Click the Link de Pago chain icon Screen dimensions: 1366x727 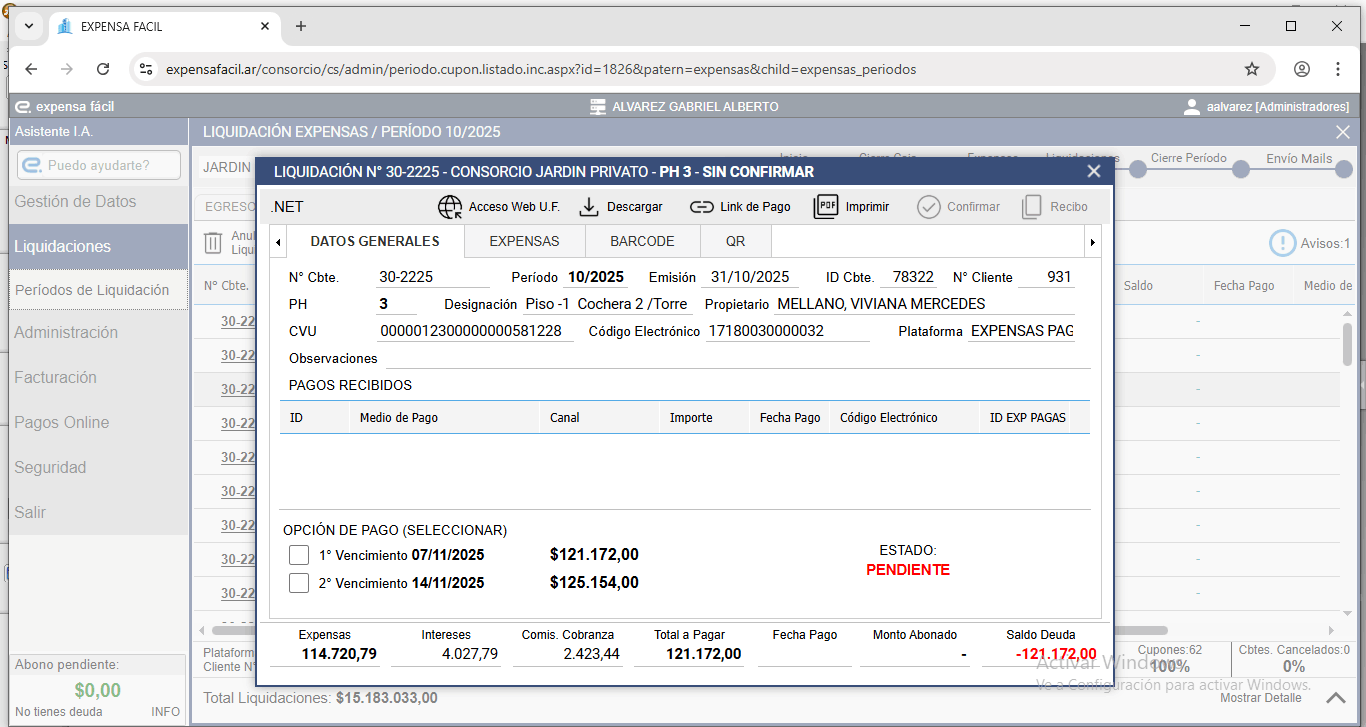tap(702, 207)
